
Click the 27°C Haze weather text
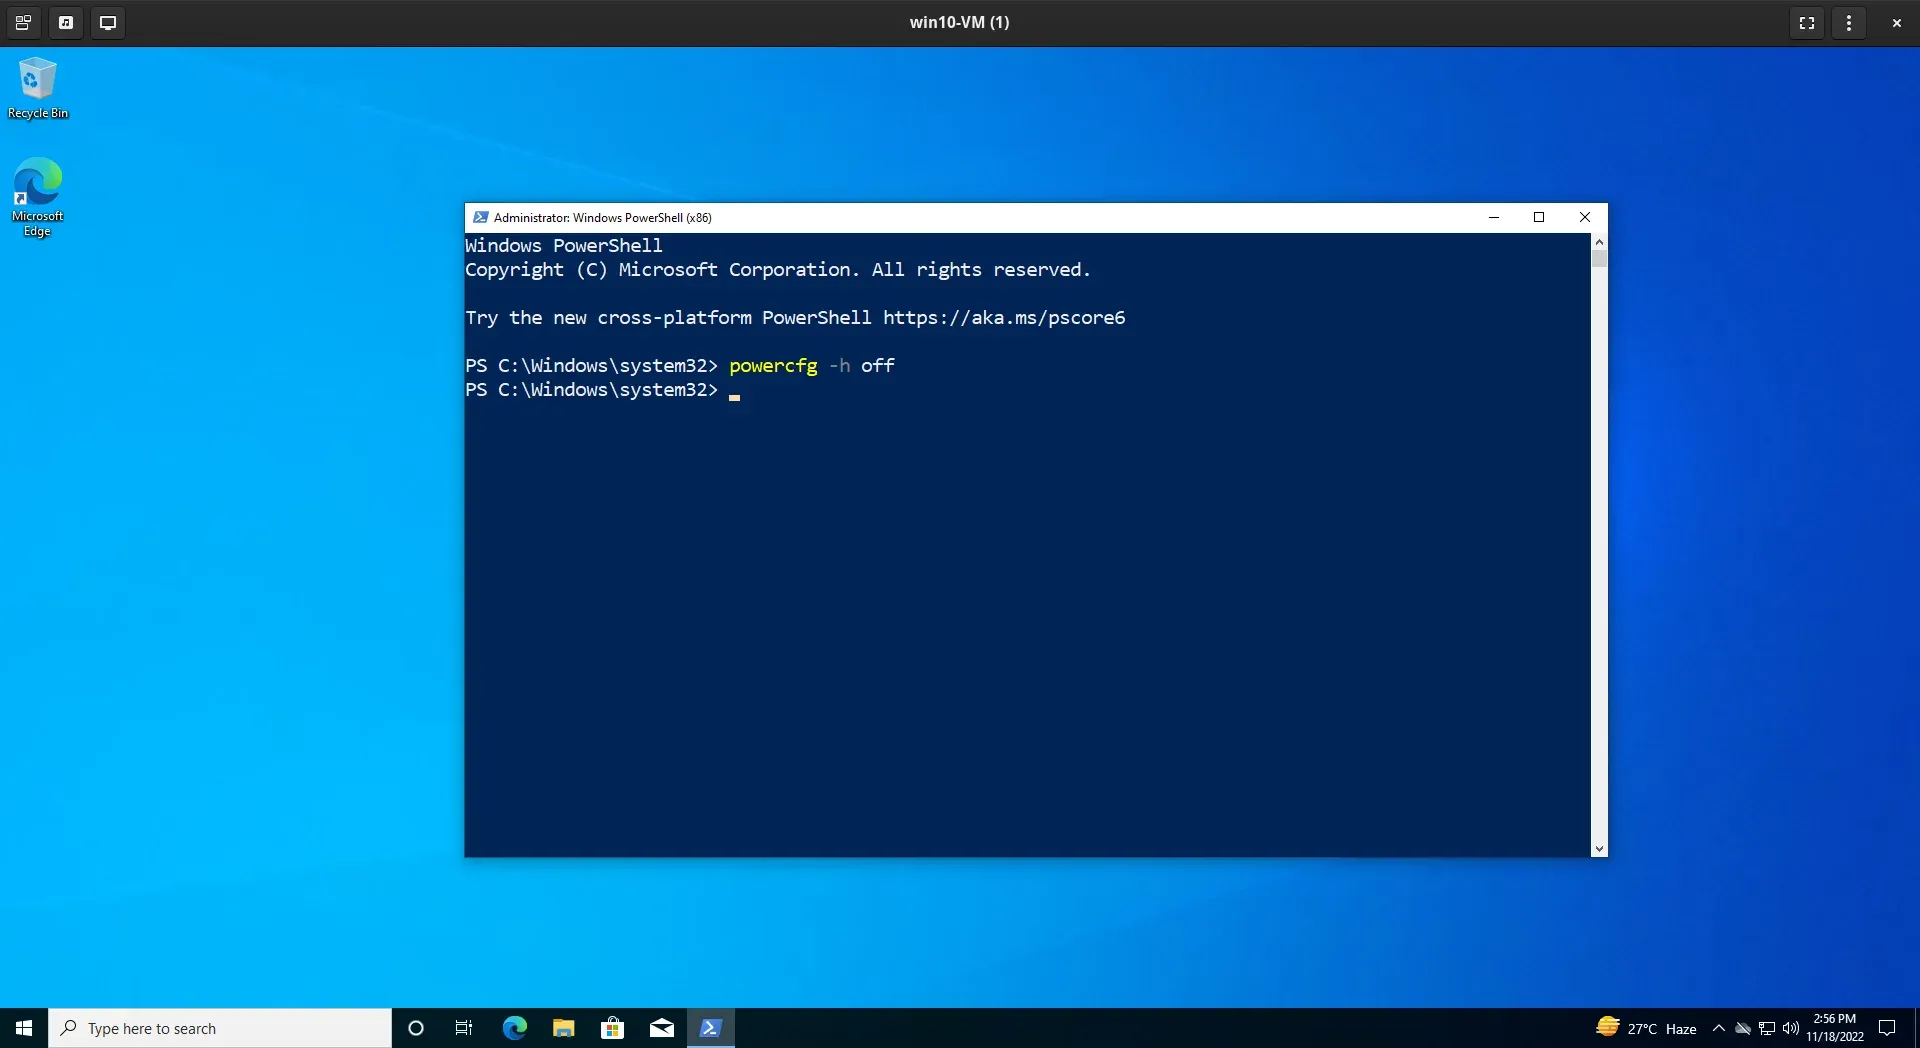click(x=1661, y=1028)
